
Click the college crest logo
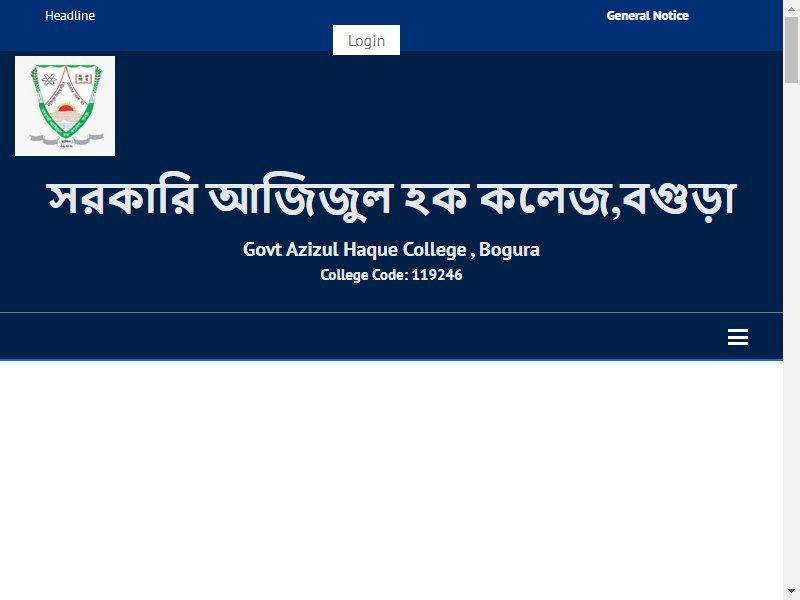click(x=65, y=106)
